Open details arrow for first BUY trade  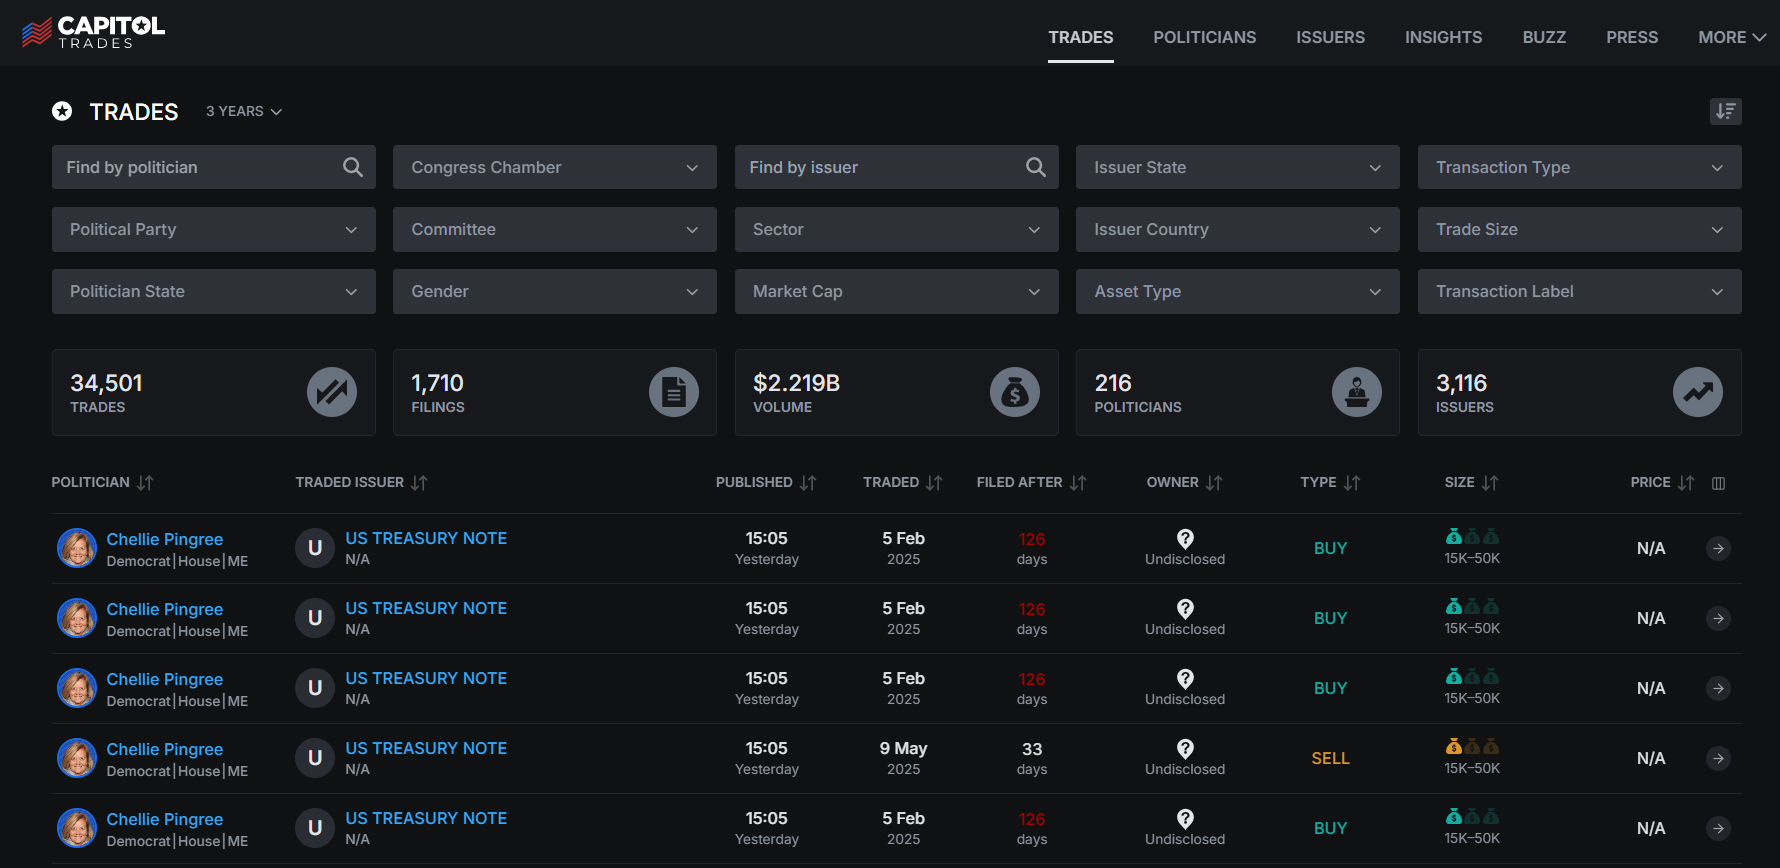1718,548
